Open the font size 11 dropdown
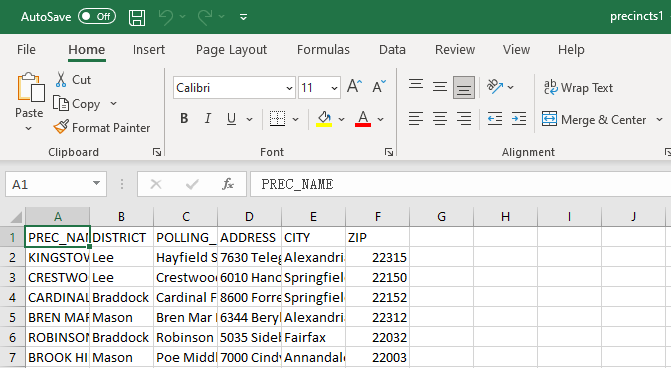Image resolution: width=671 pixels, height=368 pixels. coord(334,88)
